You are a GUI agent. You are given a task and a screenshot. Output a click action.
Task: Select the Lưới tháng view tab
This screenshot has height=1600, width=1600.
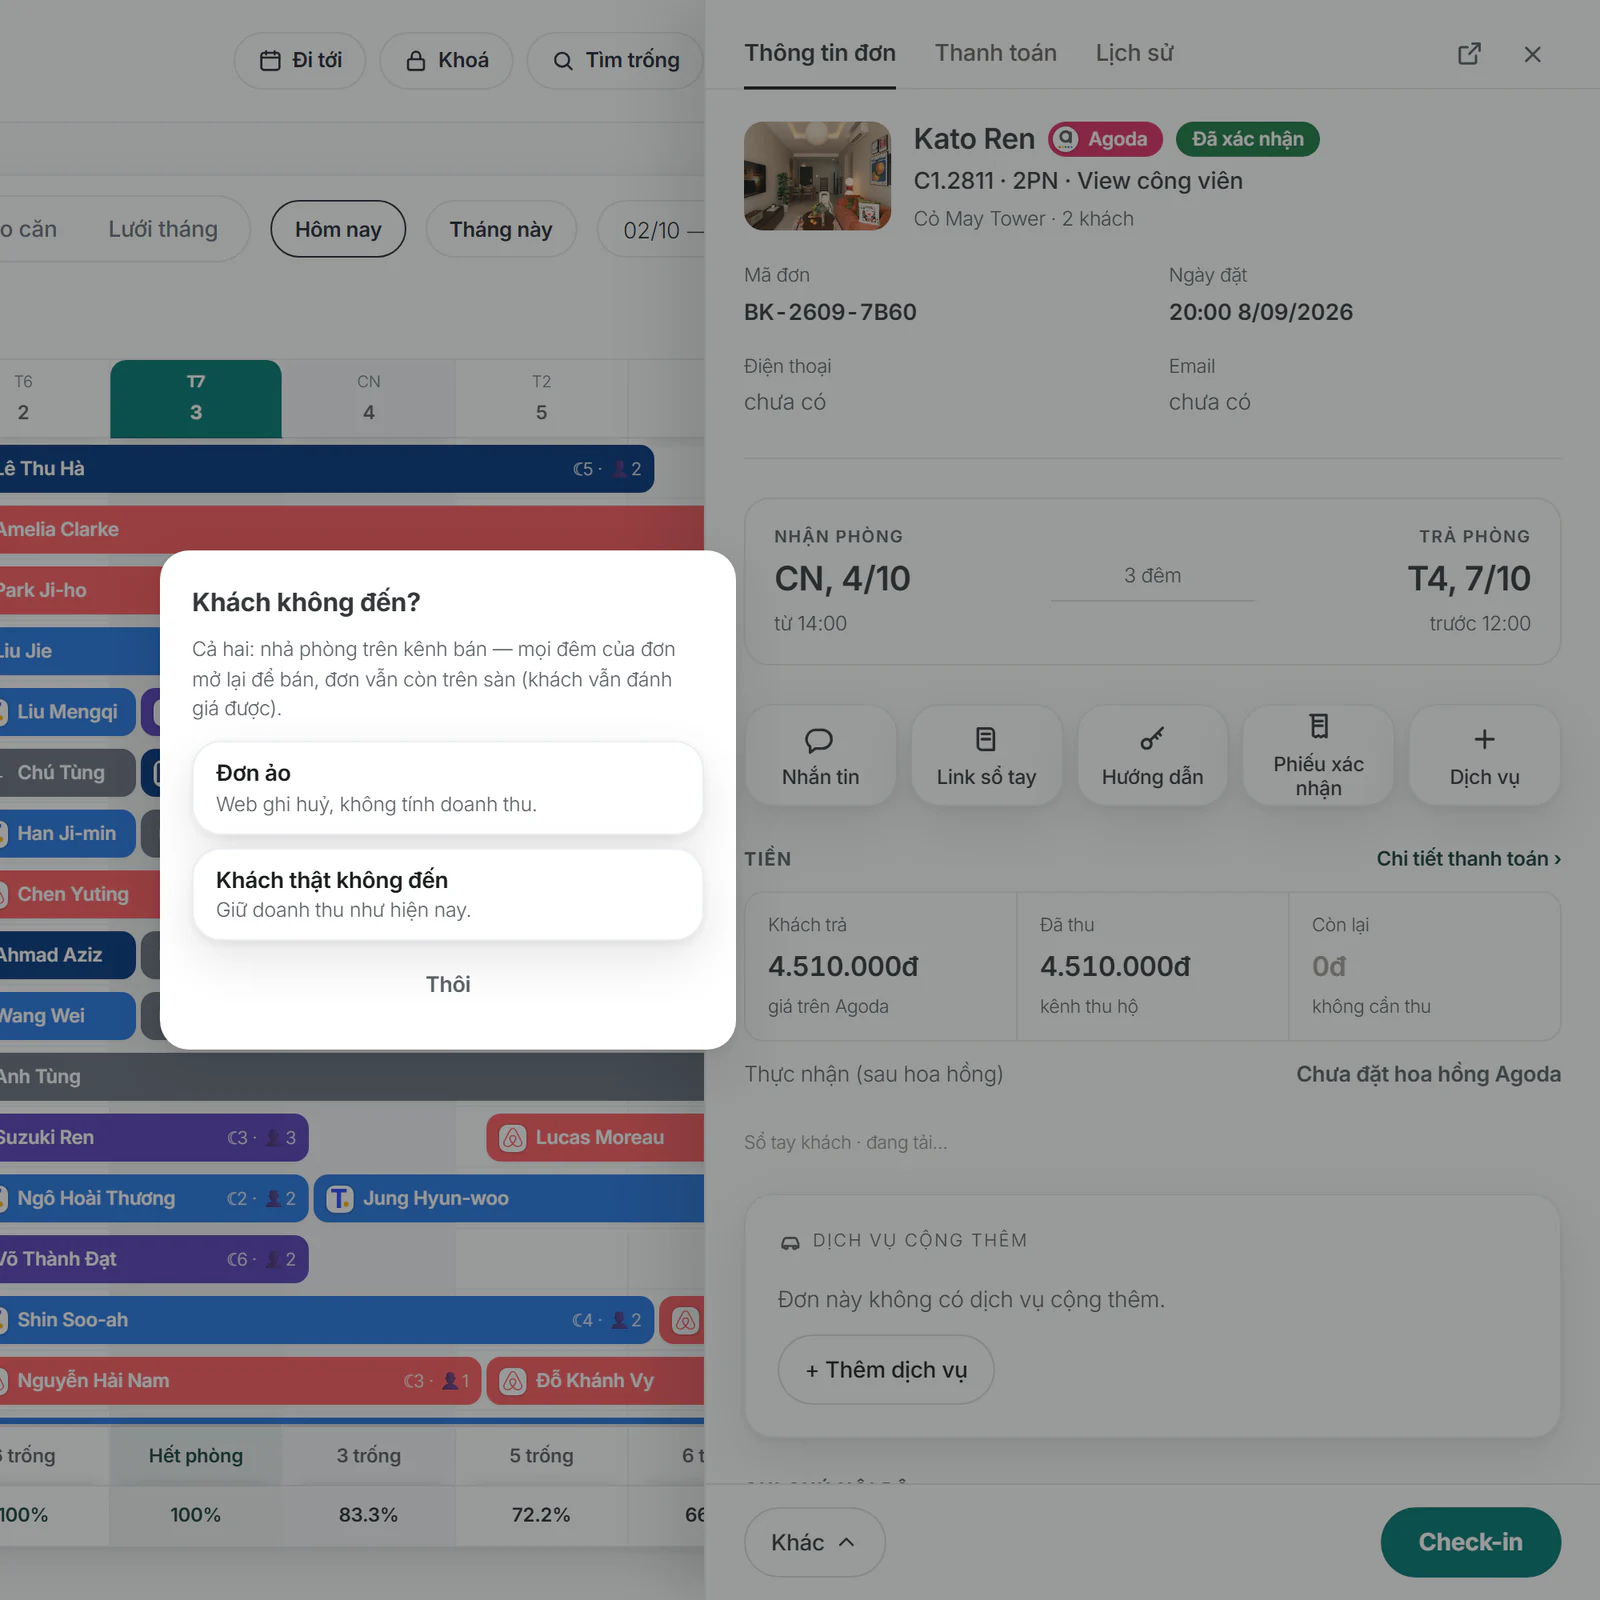(x=163, y=229)
